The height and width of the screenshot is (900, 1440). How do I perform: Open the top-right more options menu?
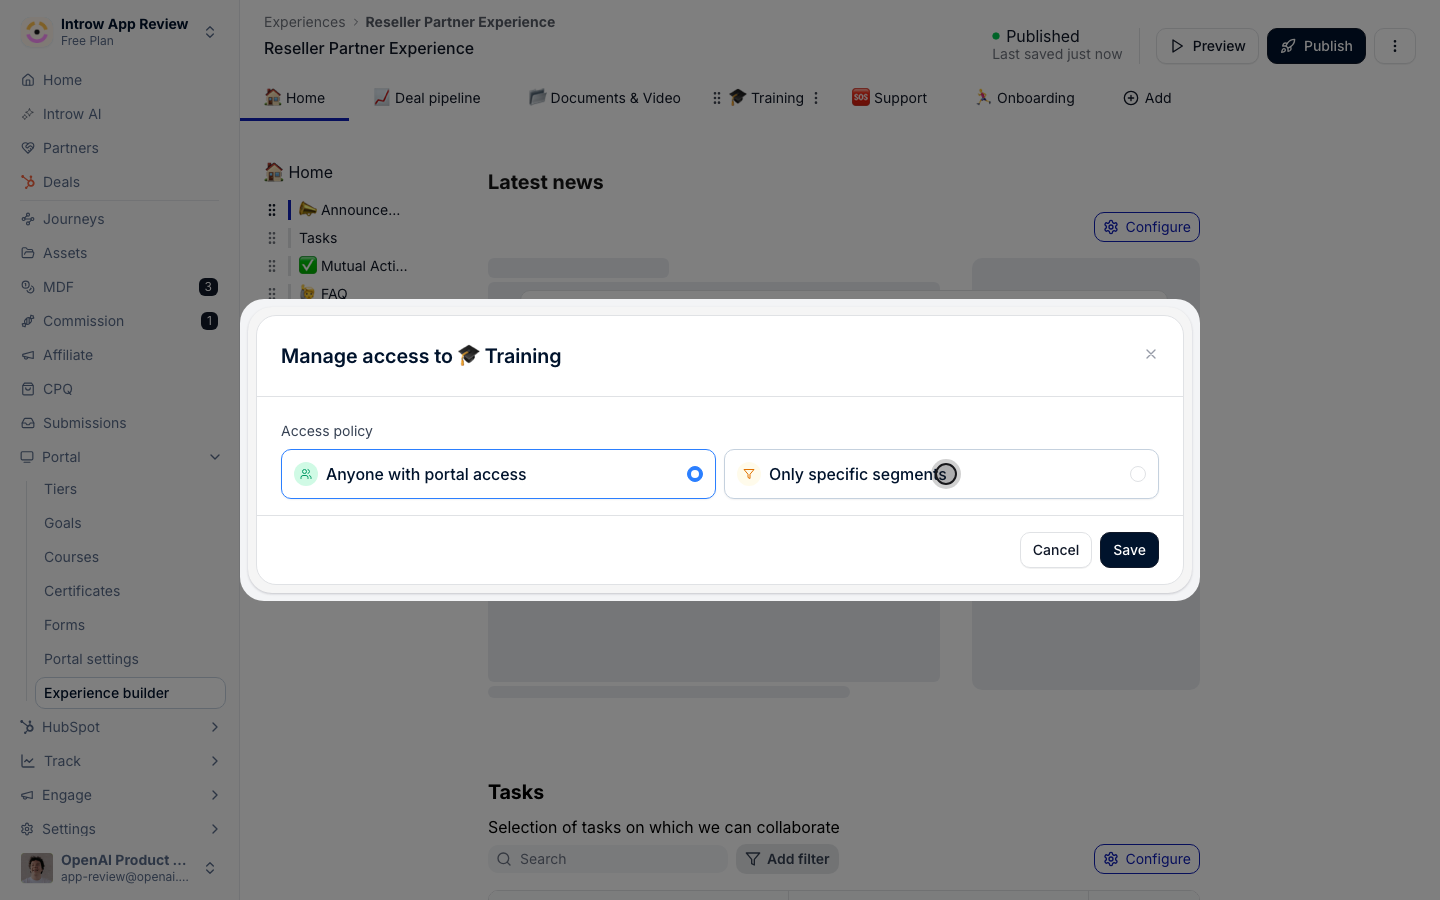(x=1395, y=46)
